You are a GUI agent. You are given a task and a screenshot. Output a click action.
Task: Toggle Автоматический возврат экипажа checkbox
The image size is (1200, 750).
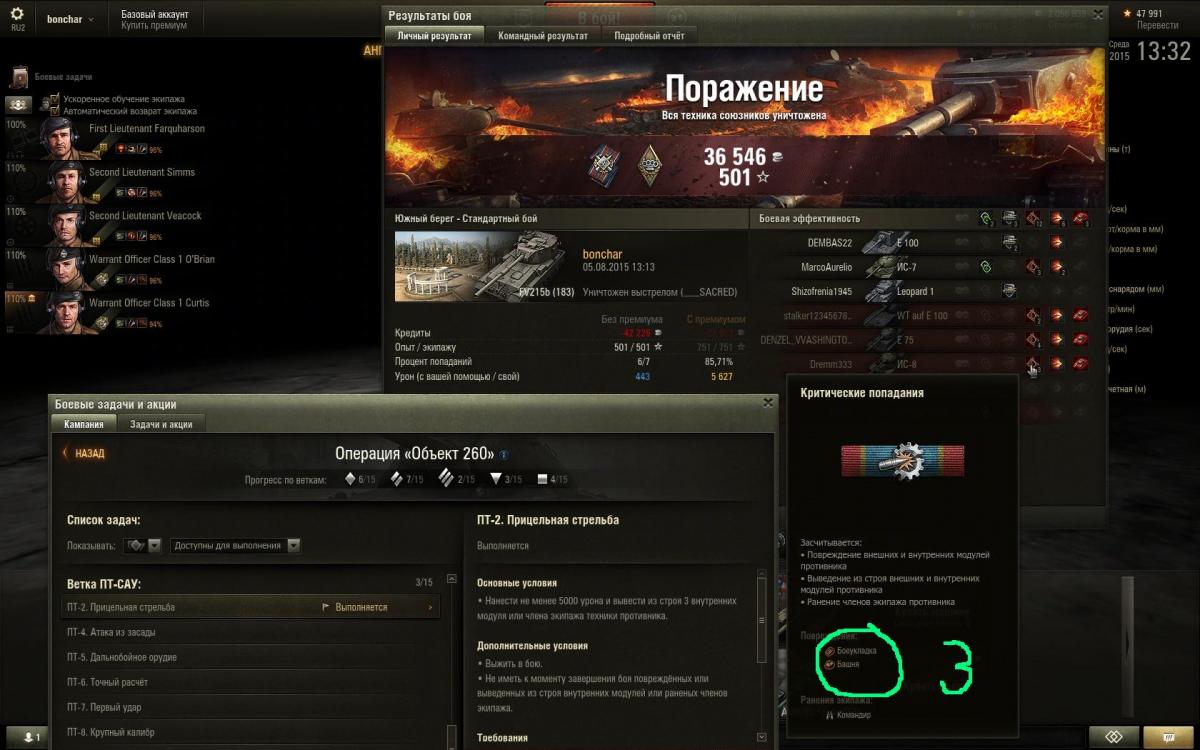point(56,111)
